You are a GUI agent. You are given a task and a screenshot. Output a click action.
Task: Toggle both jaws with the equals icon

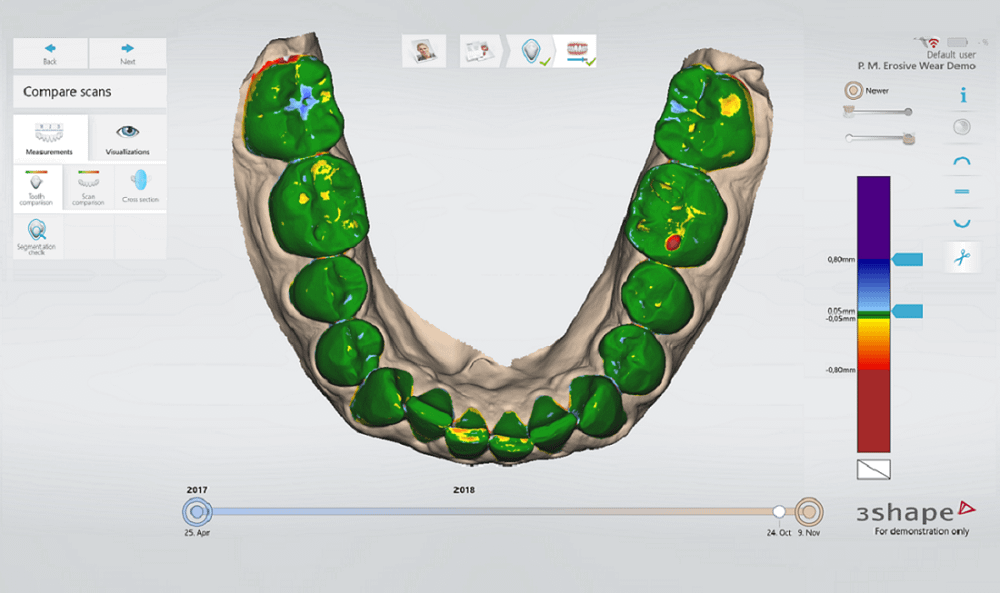pyautogui.click(x=963, y=191)
